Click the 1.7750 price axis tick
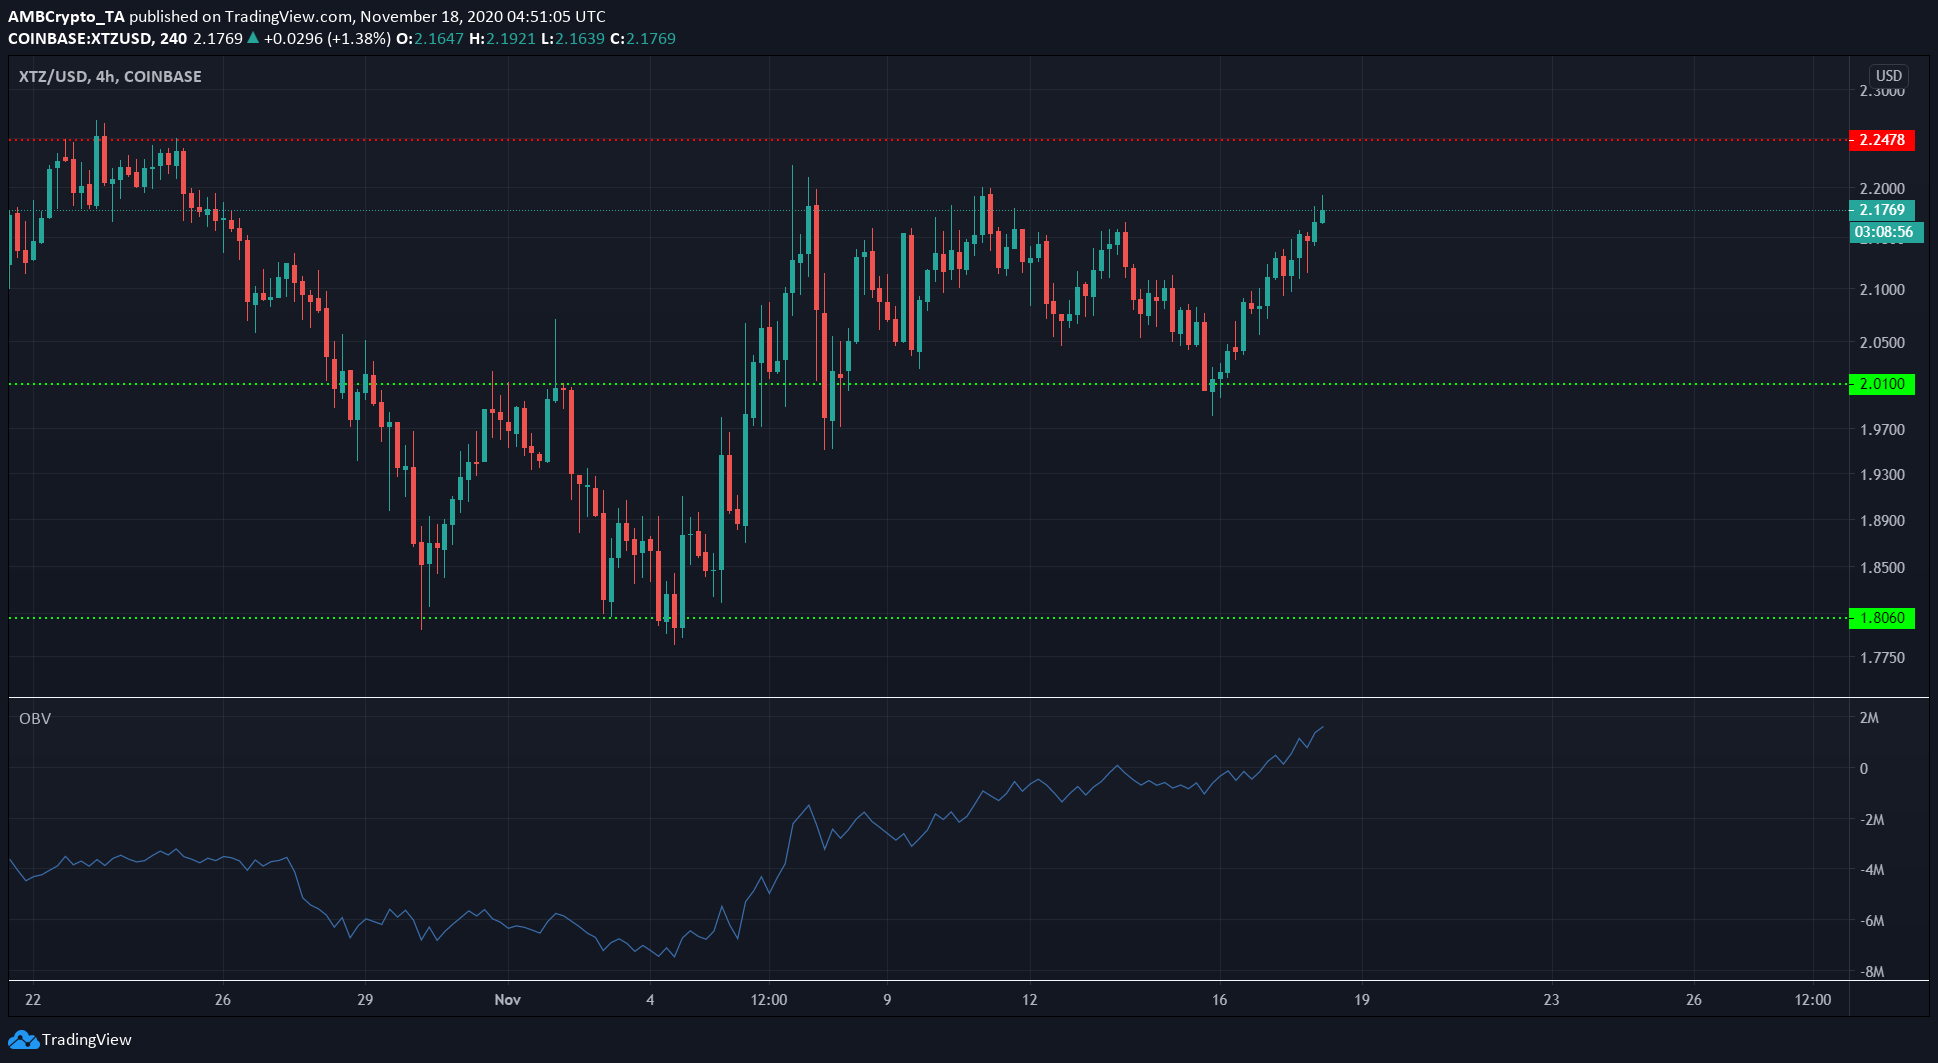The width and height of the screenshot is (1938, 1063). click(1882, 658)
